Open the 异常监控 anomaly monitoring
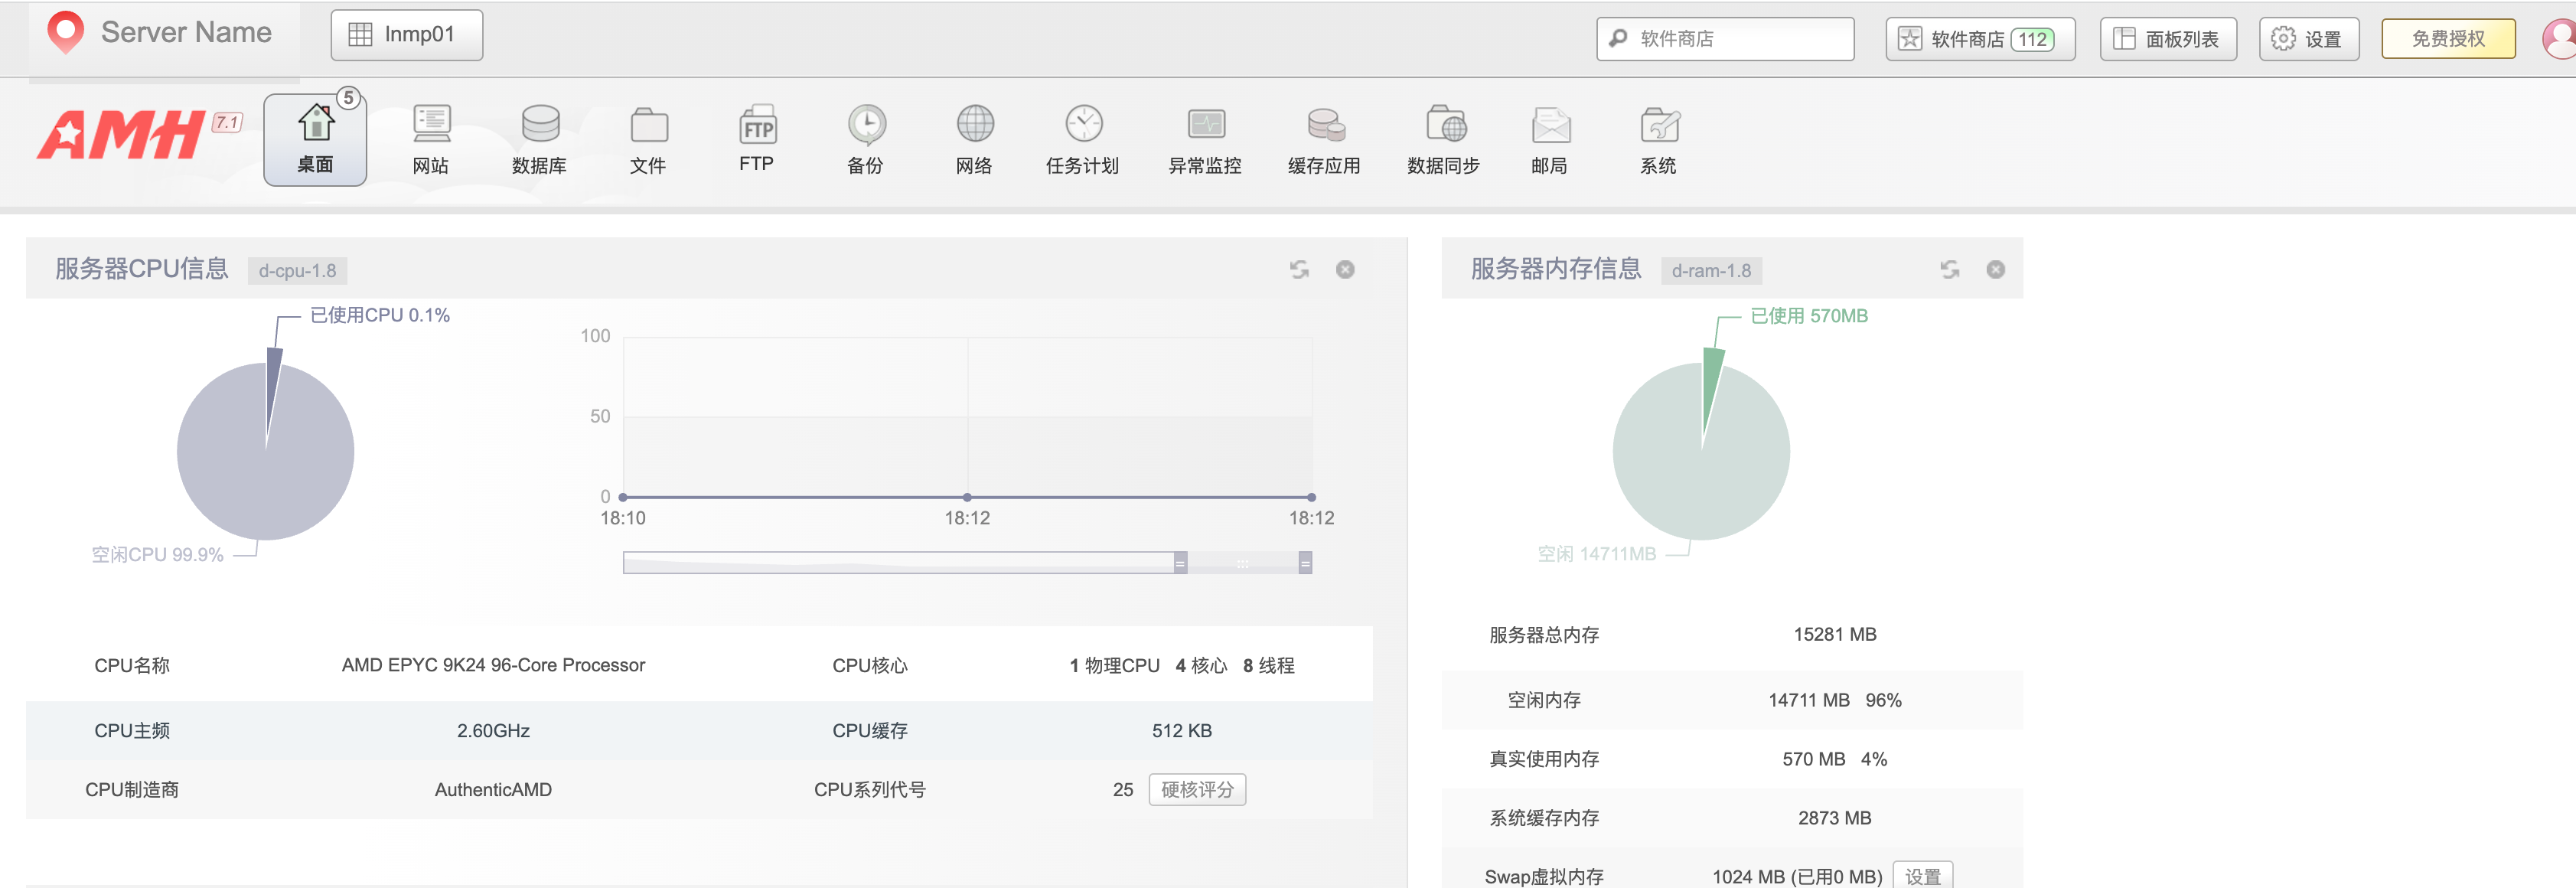This screenshot has width=2576, height=888. 1205,139
